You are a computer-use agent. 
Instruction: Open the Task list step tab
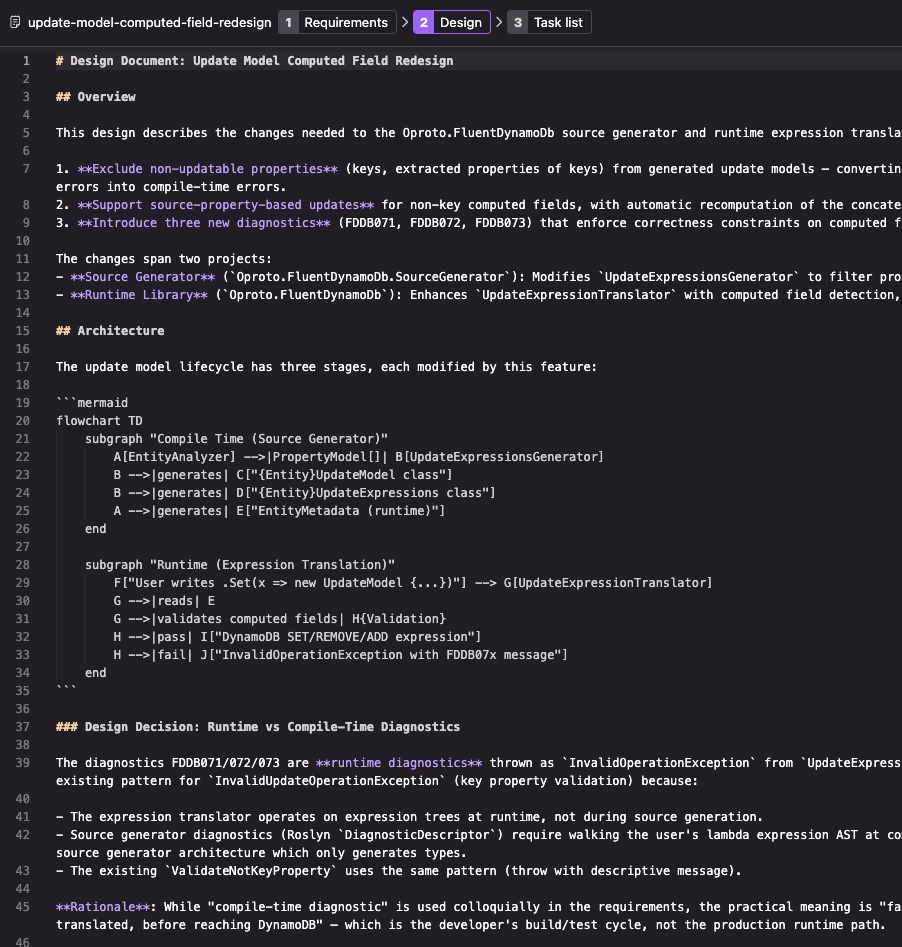(x=549, y=22)
